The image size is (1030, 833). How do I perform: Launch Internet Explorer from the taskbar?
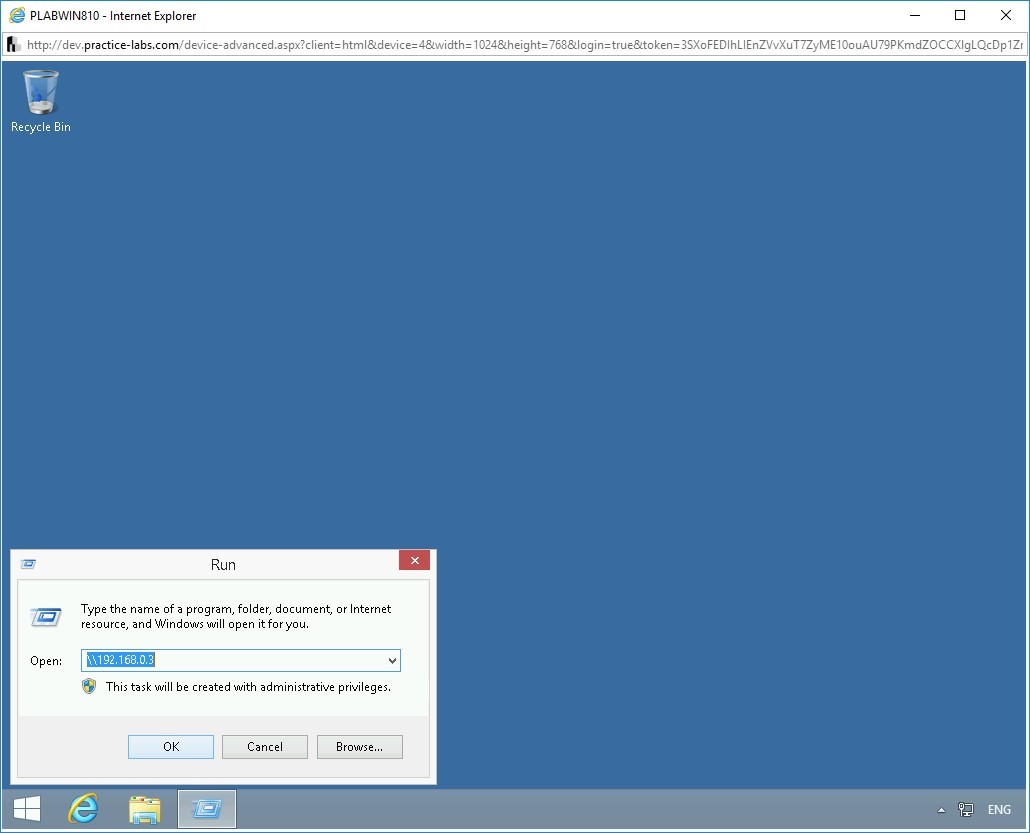point(84,809)
